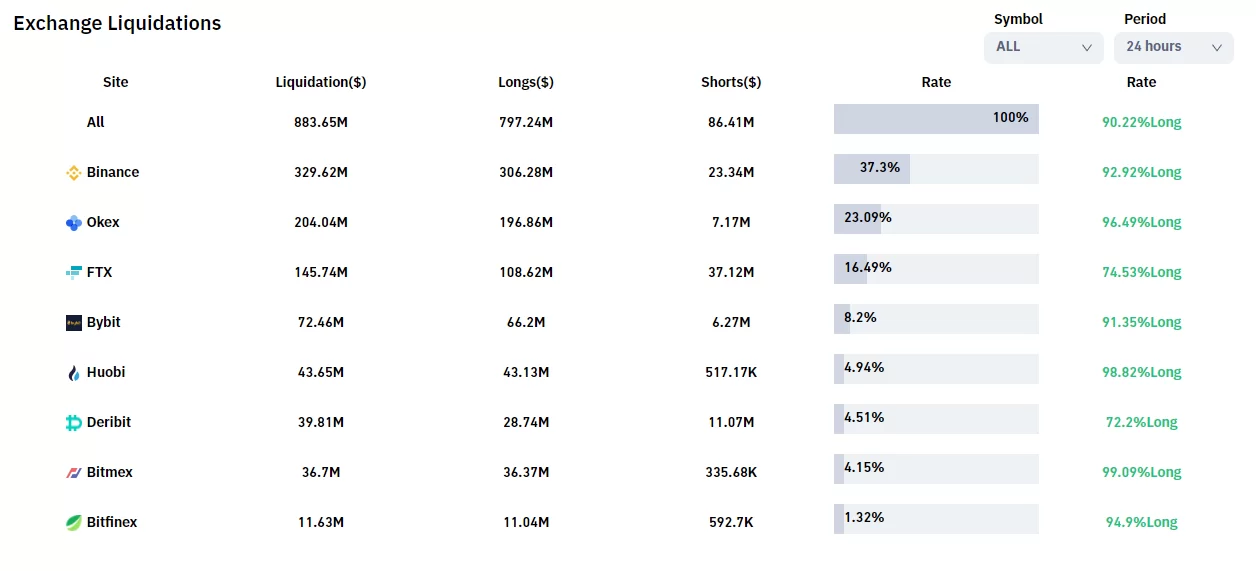Click the chevron arrow in Period selector
This screenshot has width=1256, height=571.
point(1217,47)
